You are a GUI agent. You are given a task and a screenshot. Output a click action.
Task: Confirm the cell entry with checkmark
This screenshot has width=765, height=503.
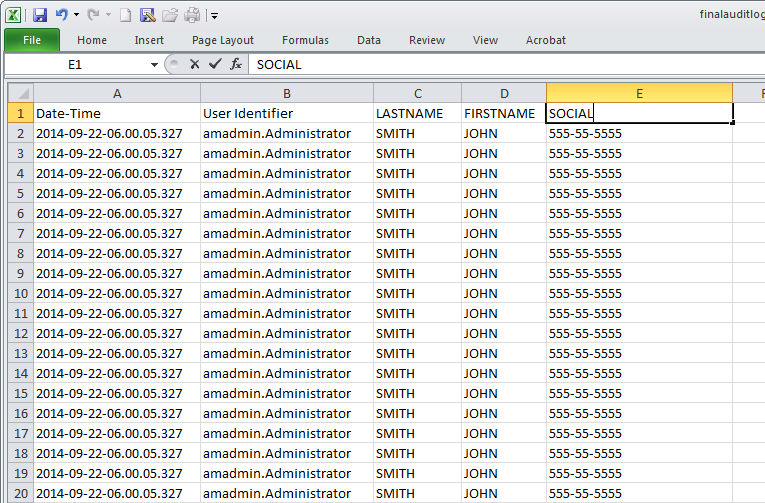point(215,64)
